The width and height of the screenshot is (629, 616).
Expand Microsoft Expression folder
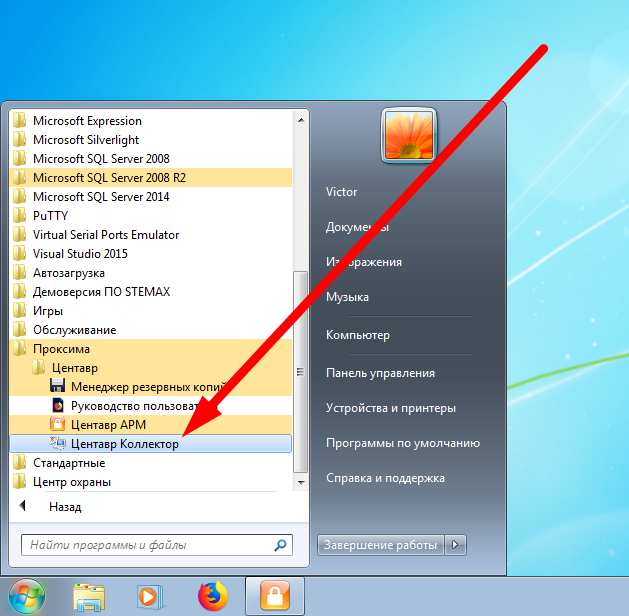[x=150, y=121]
